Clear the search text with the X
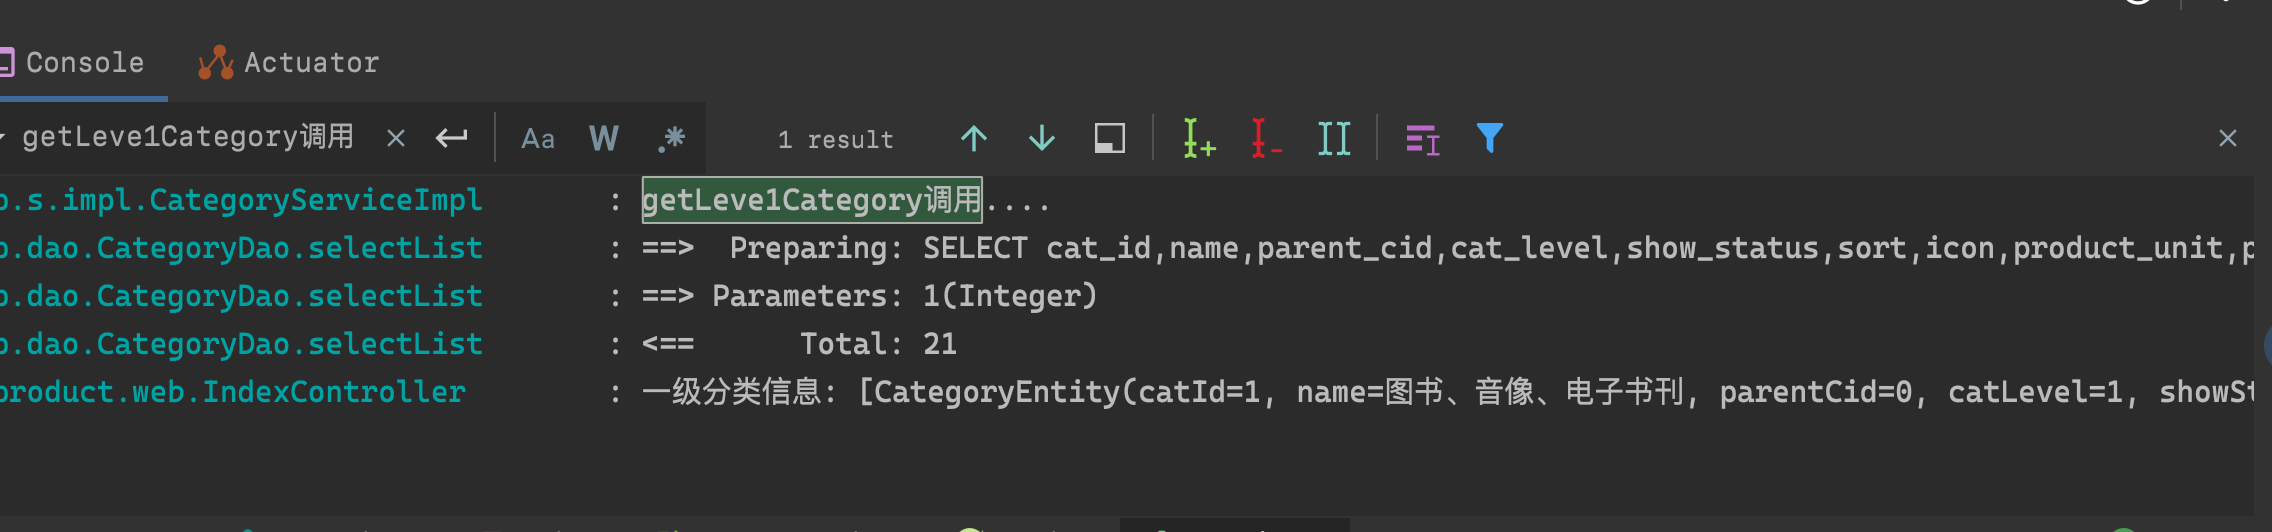Image resolution: width=2272 pixels, height=532 pixels. point(396,138)
